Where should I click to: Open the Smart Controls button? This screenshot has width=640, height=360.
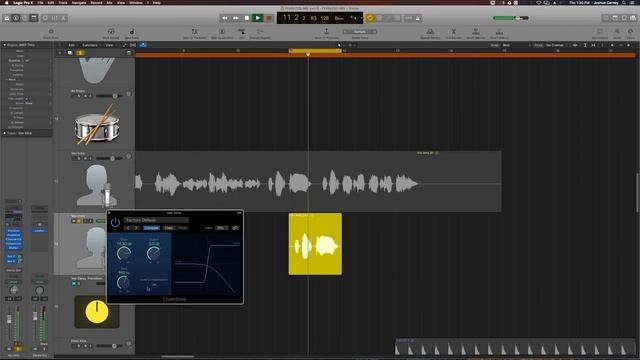pos(45,18)
